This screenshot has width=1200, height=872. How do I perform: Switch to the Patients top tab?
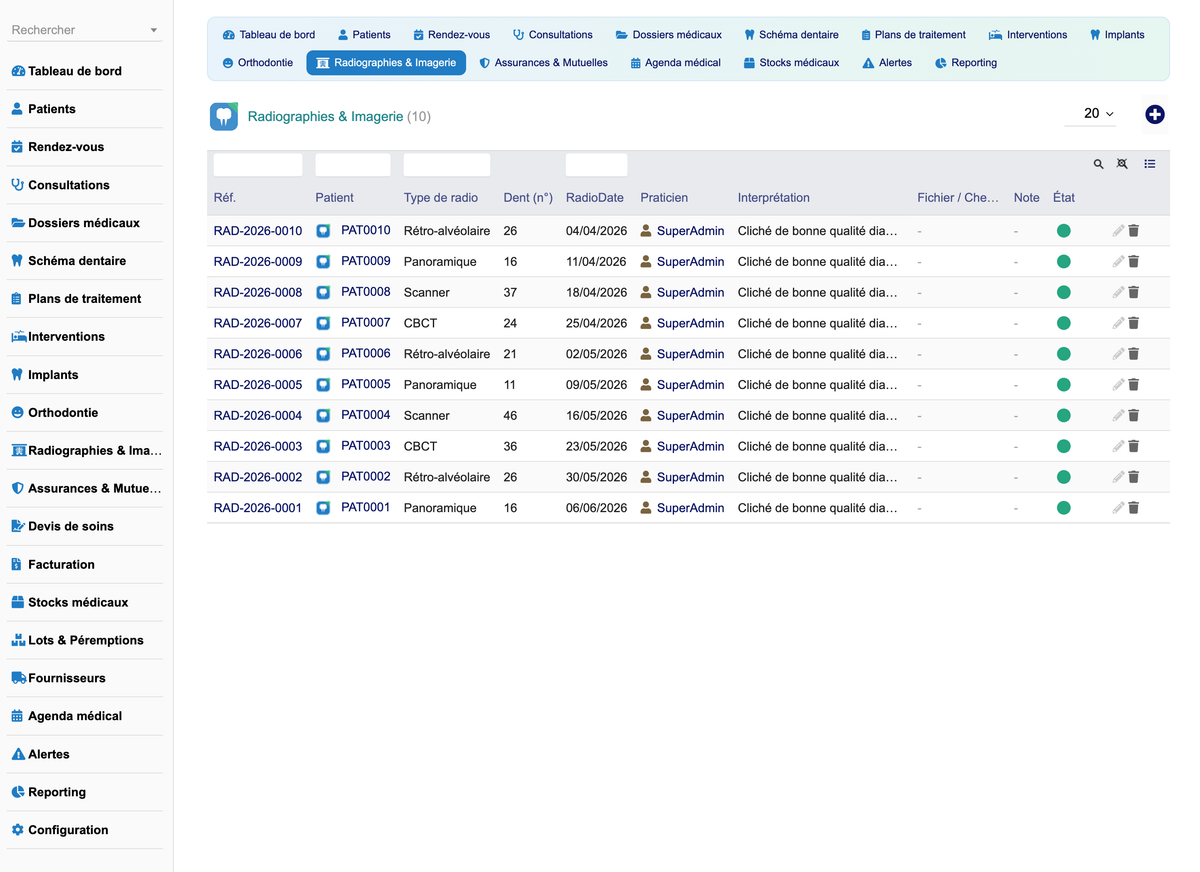pos(365,35)
